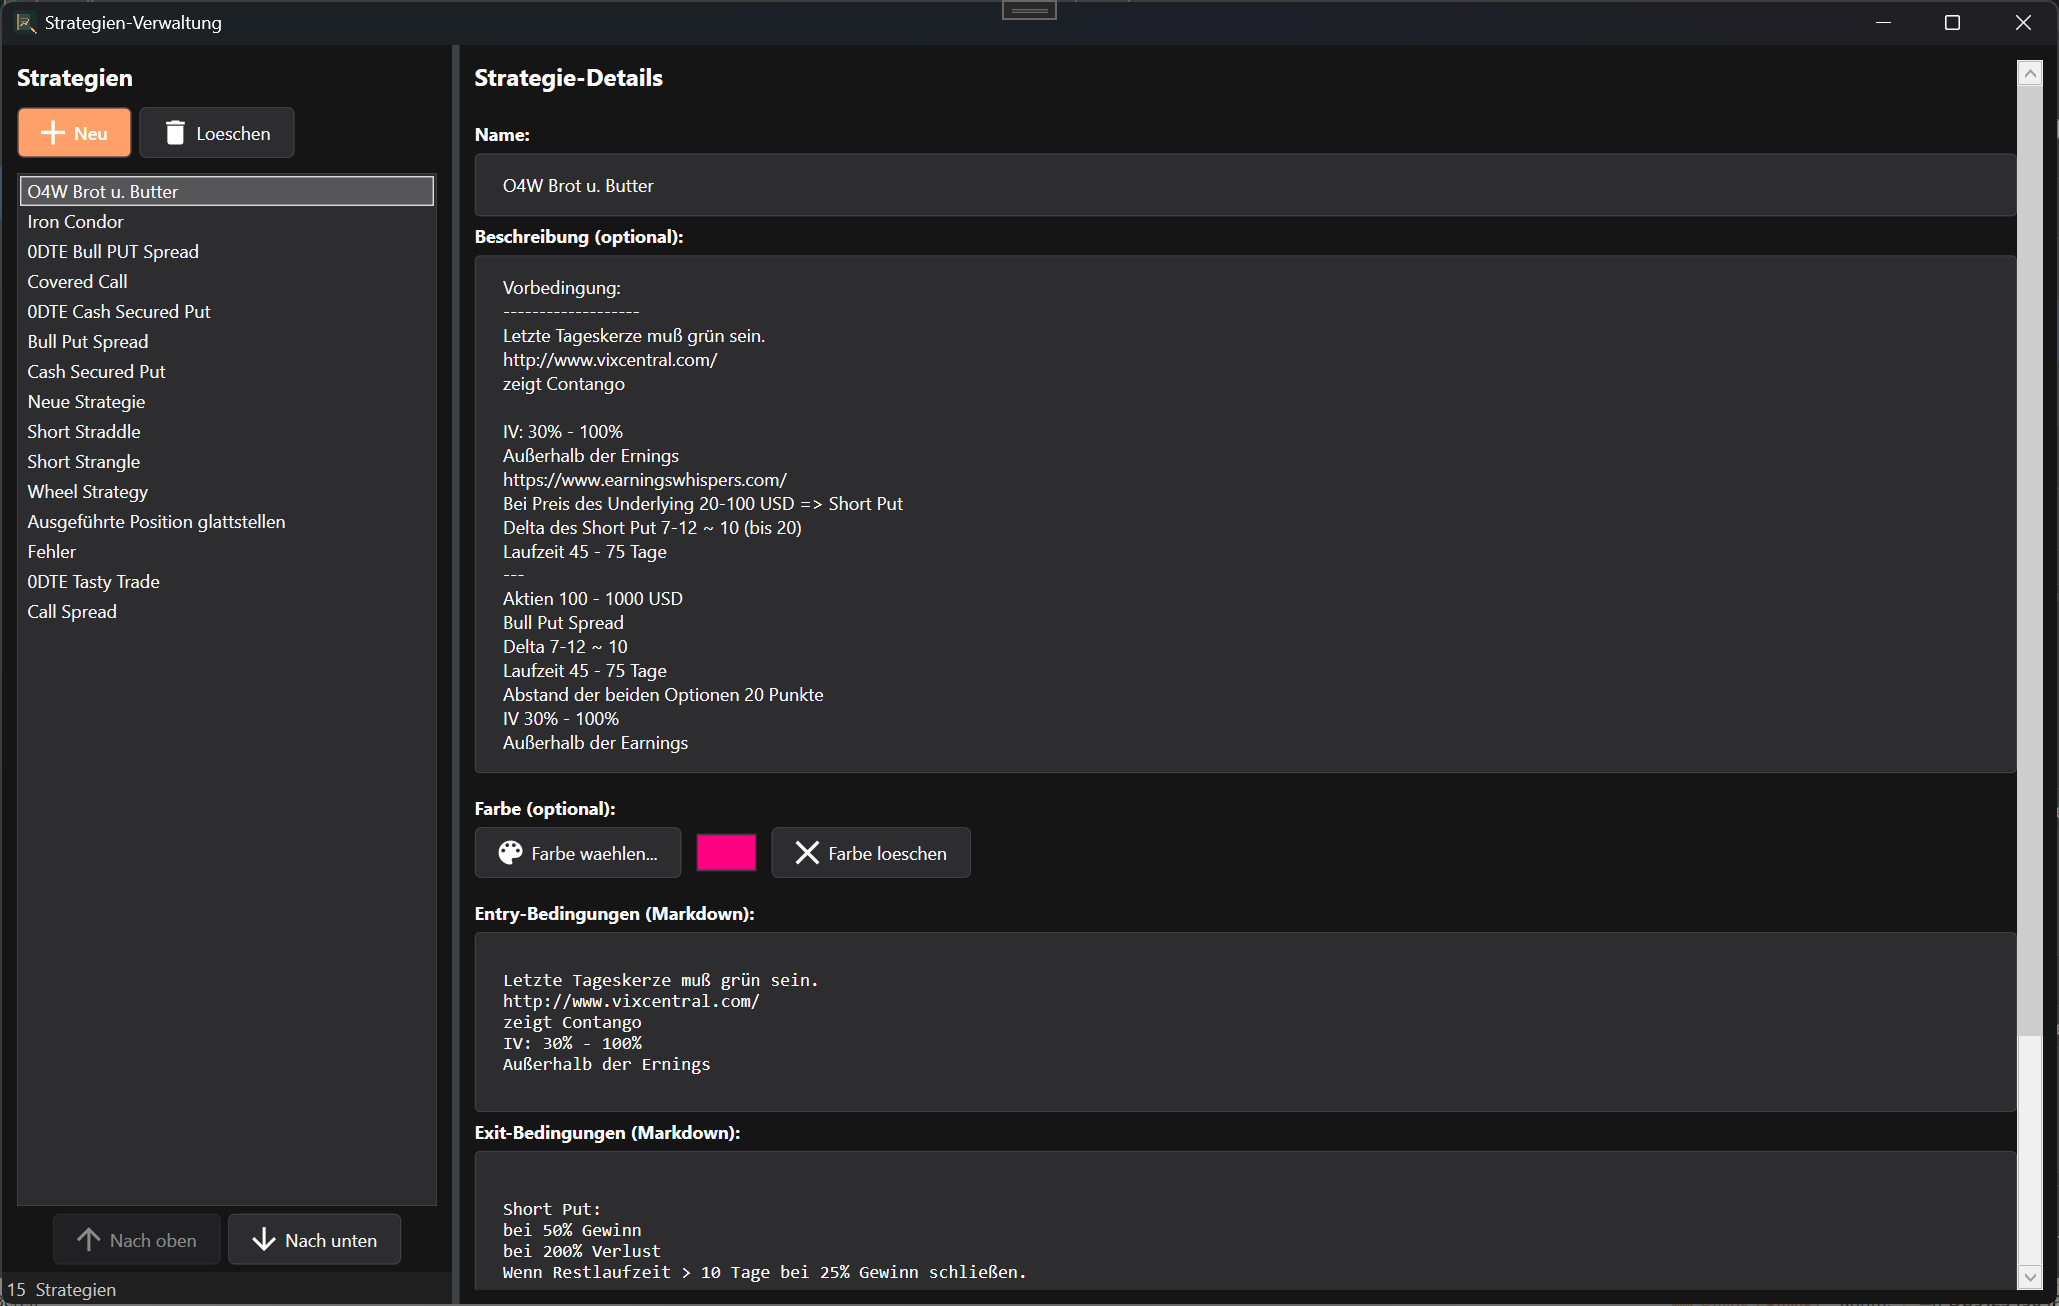Click the X icon on Farbe loeschen
This screenshot has height=1306, width=2059.
tap(807, 853)
